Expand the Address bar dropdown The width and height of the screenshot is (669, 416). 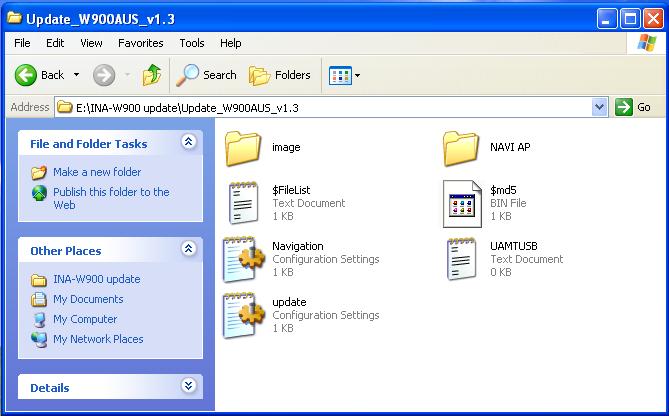[599, 107]
